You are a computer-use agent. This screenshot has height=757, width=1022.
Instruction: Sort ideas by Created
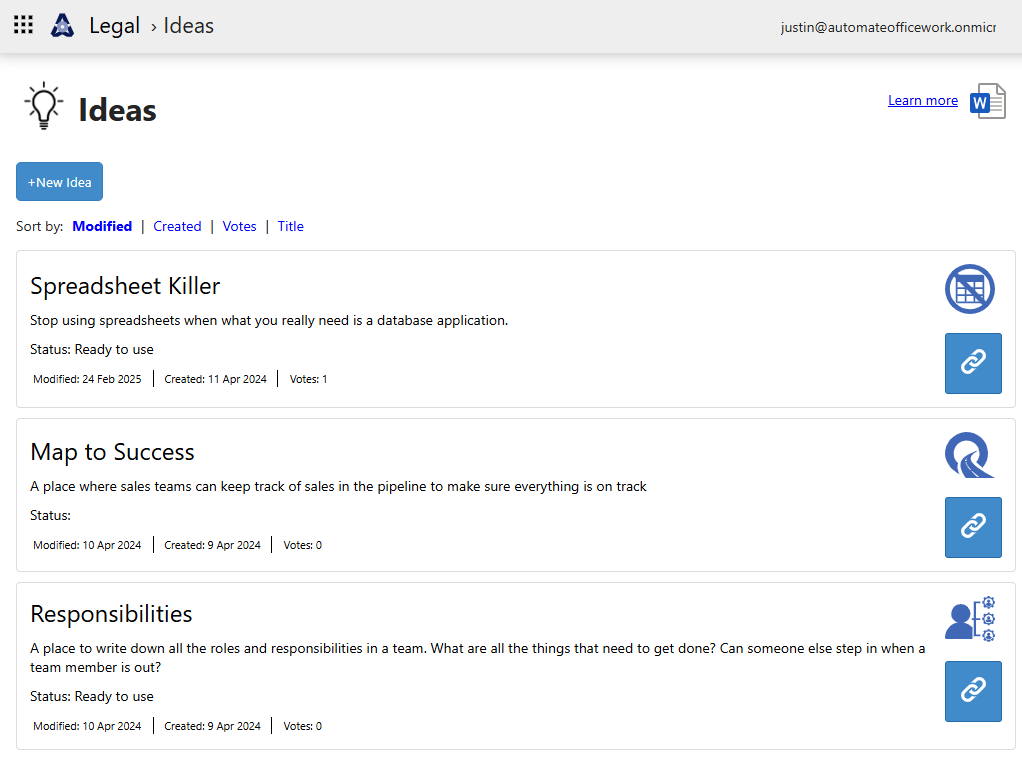[x=177, y=226]
